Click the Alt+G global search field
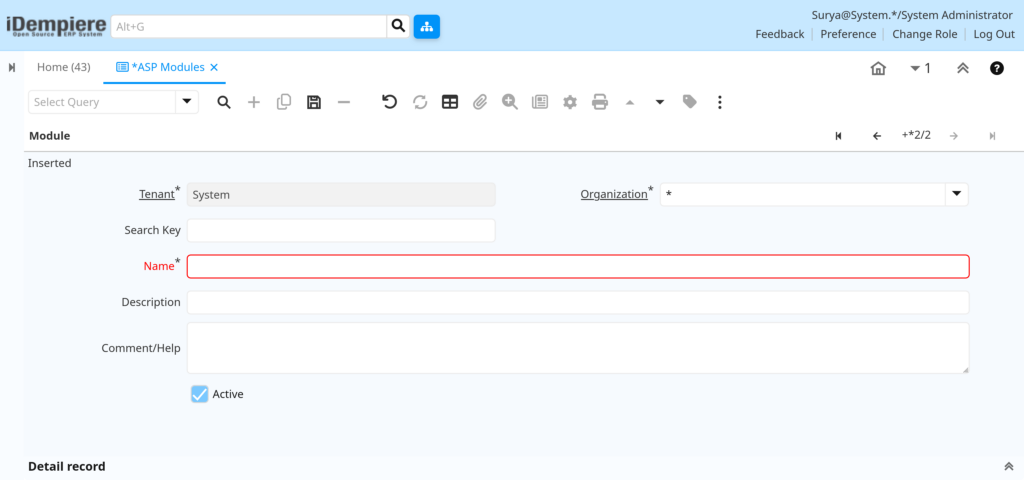Screen dimensions: 1024x480 tap(249, 27)
